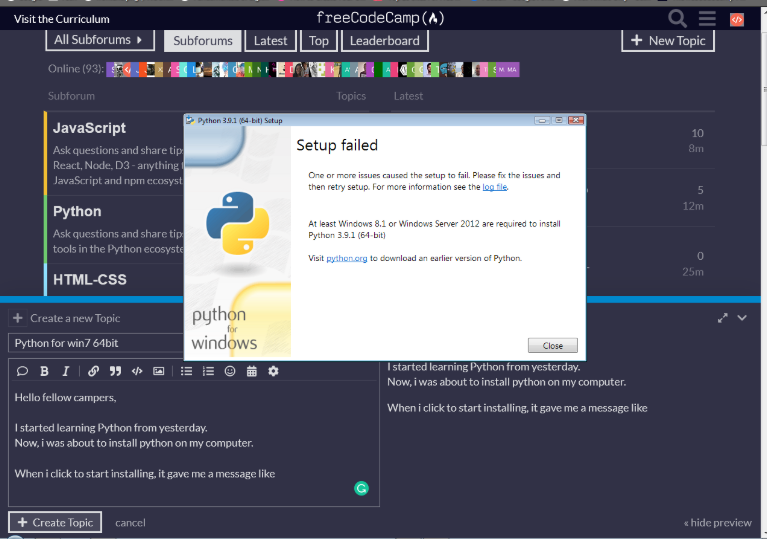Upload an image with the picture icon

click(x=158, y=371)
